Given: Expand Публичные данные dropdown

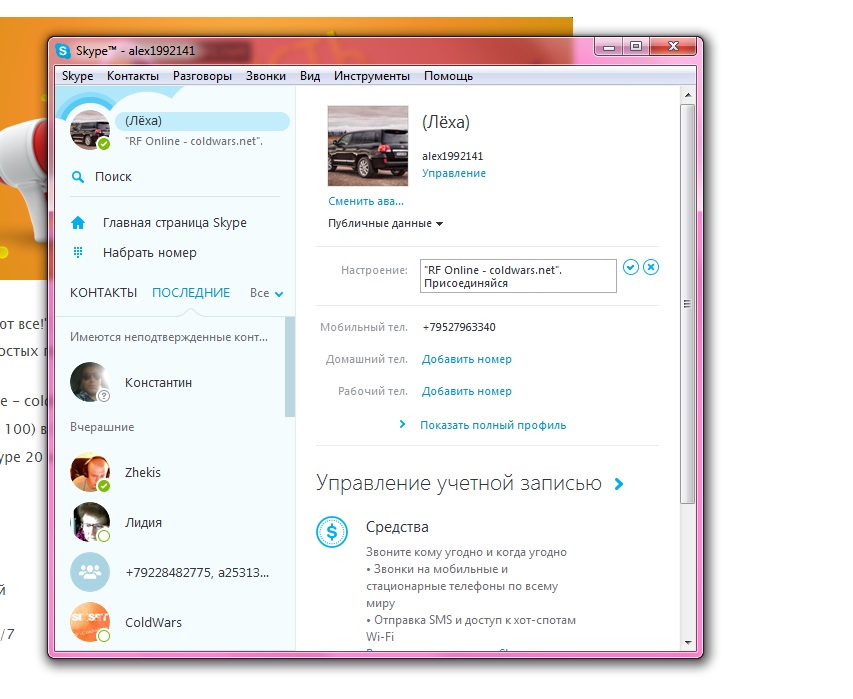Looking at the screenshot, I should click(385, 224).
